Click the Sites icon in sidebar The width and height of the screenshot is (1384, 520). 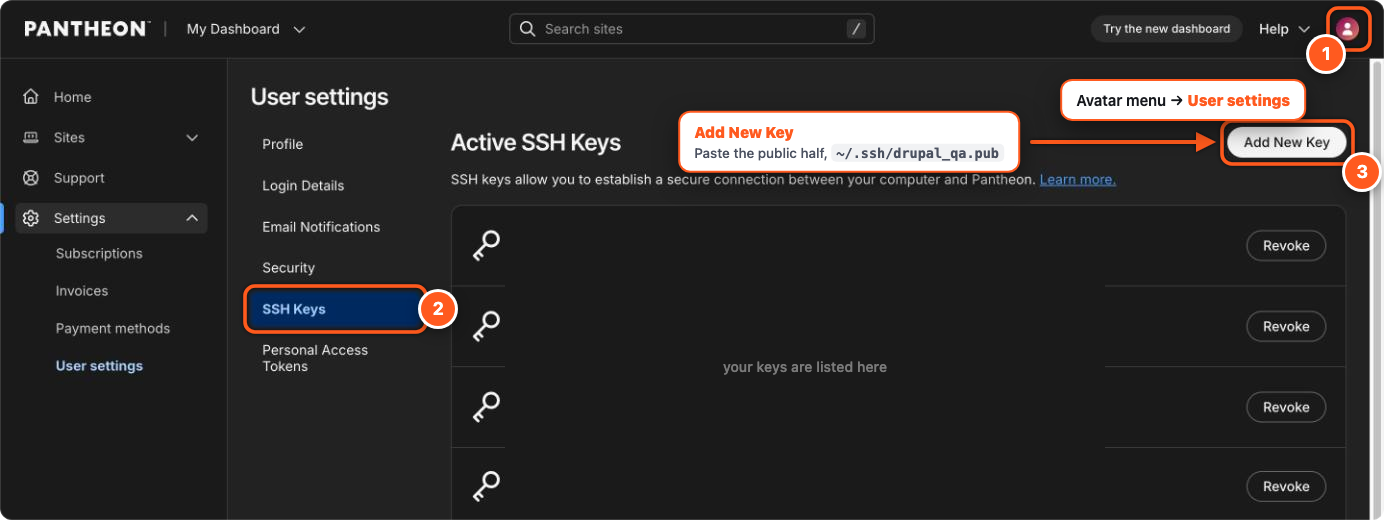tap(31, 137)
